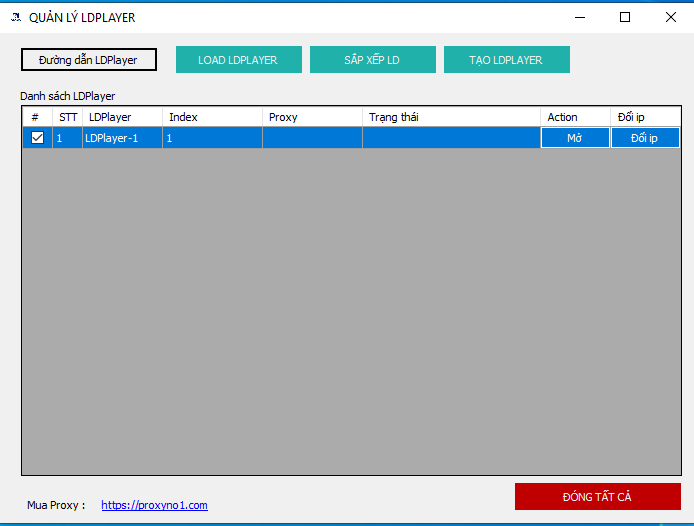
Task: Click the Trạng thái cell in the LDPlayer-1 row
Action: point(451,138)
